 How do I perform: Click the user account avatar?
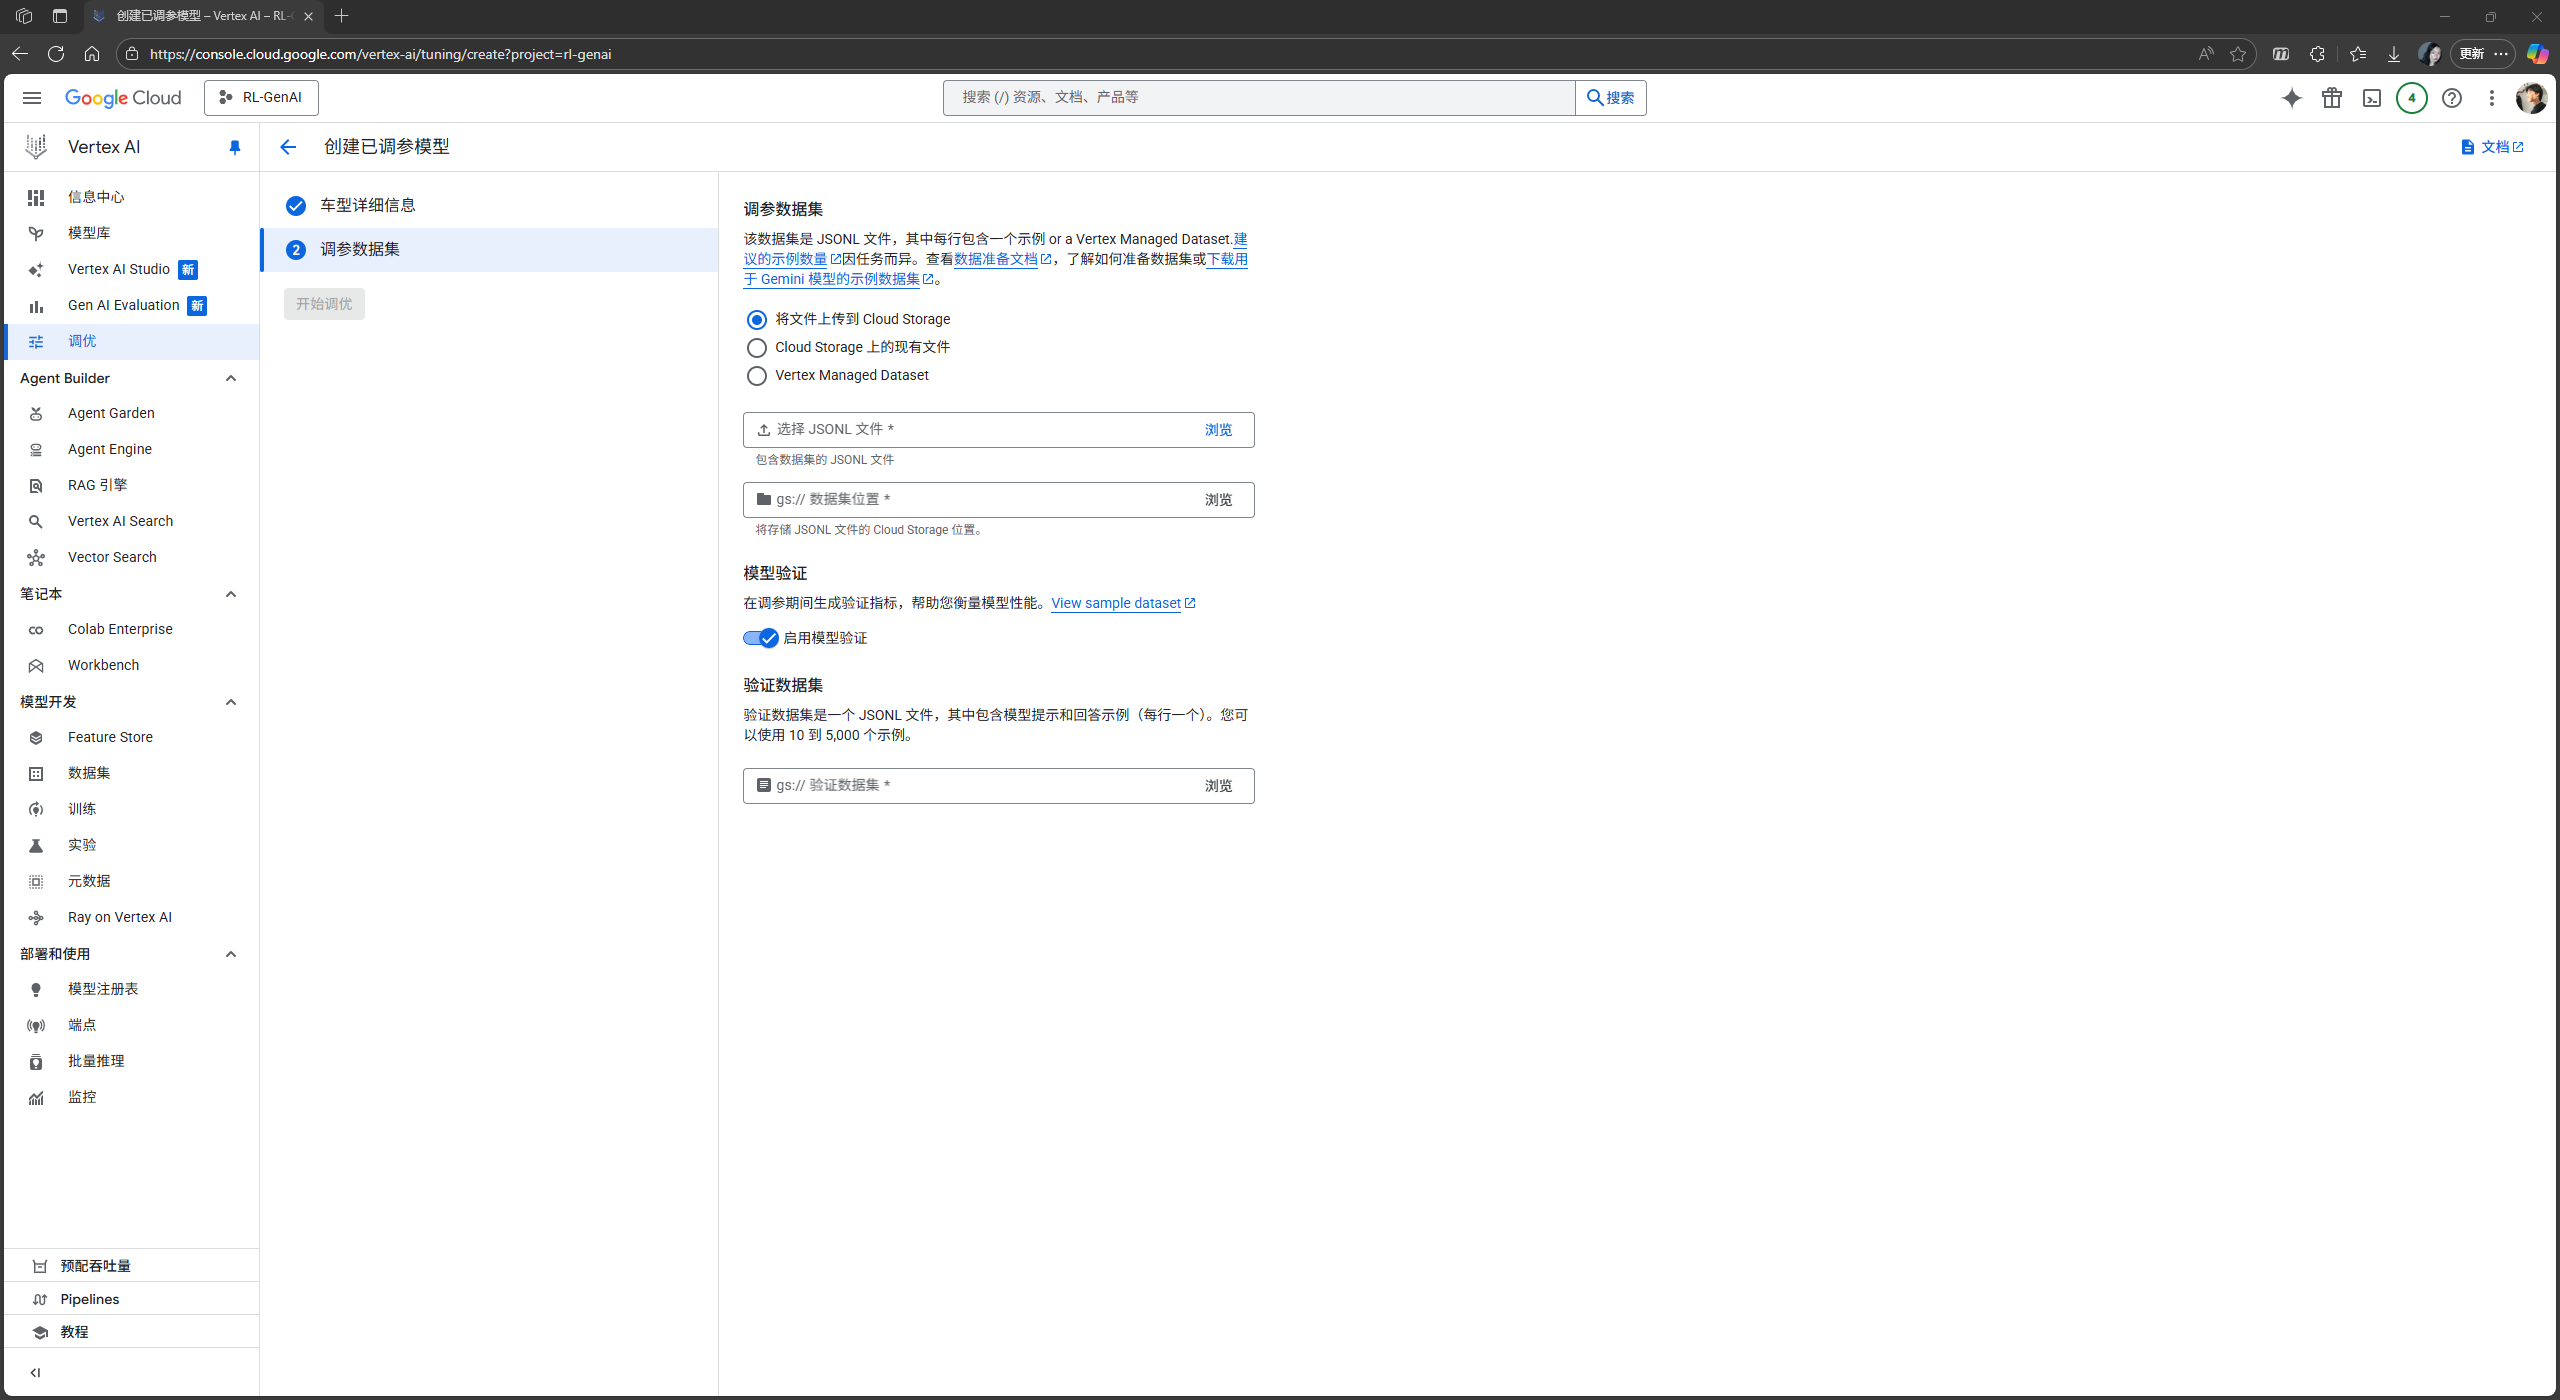click(x=2531, y=97)
